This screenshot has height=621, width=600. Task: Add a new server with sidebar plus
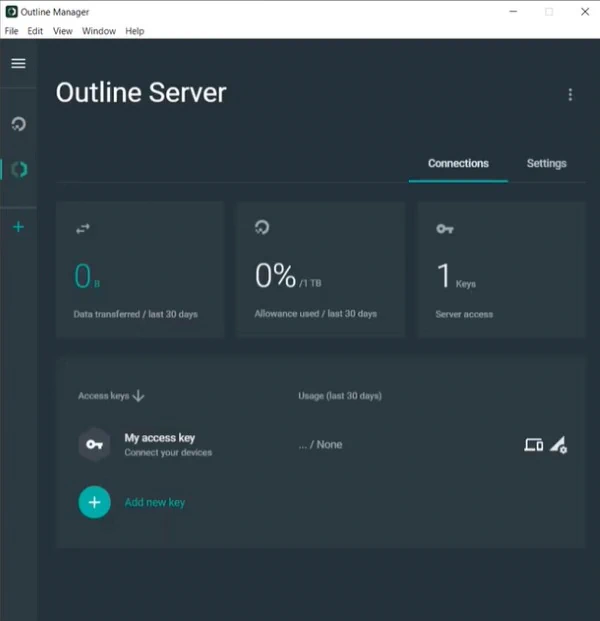pyautogui.click(x=18, y=227)
